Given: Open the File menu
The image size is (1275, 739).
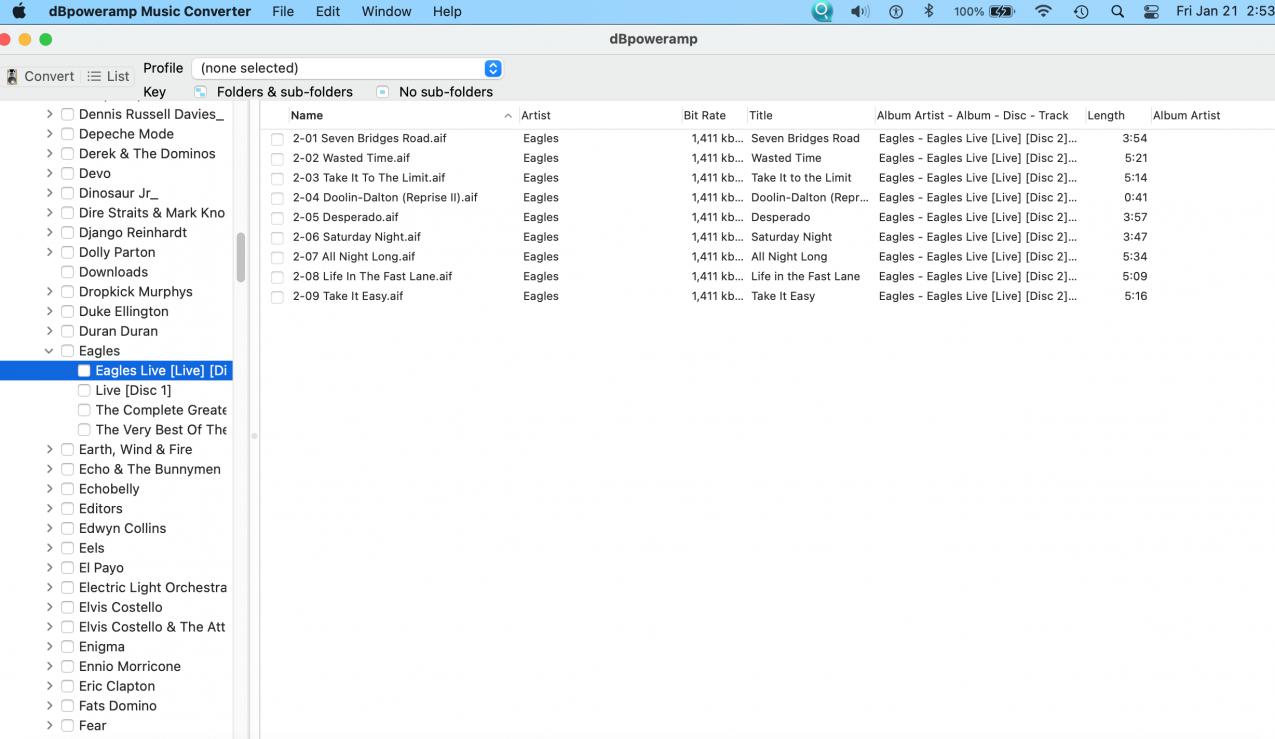Looking at the screenshot, I should [283, 12].
